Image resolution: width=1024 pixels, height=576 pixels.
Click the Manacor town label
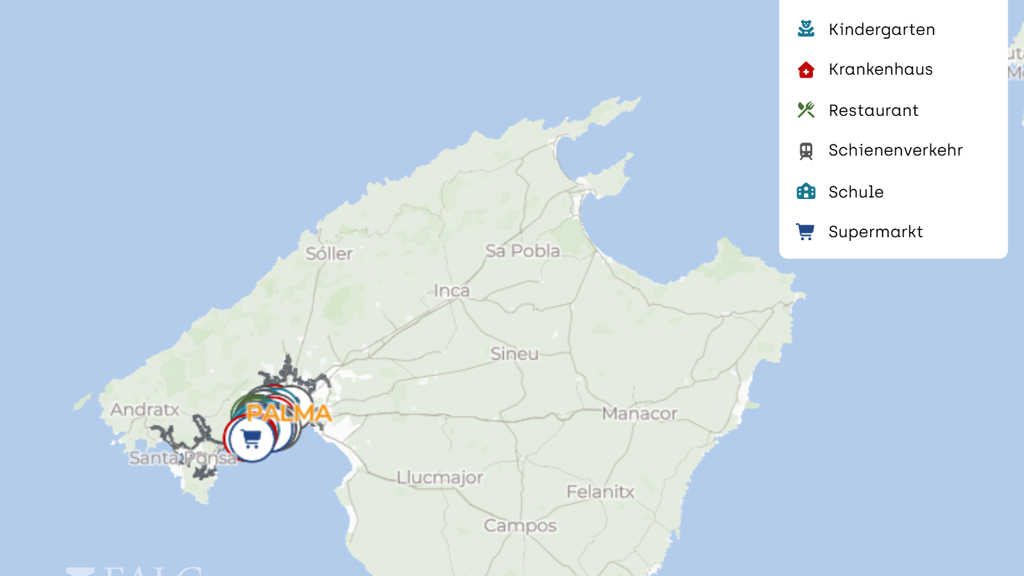[x=639, y=413]
